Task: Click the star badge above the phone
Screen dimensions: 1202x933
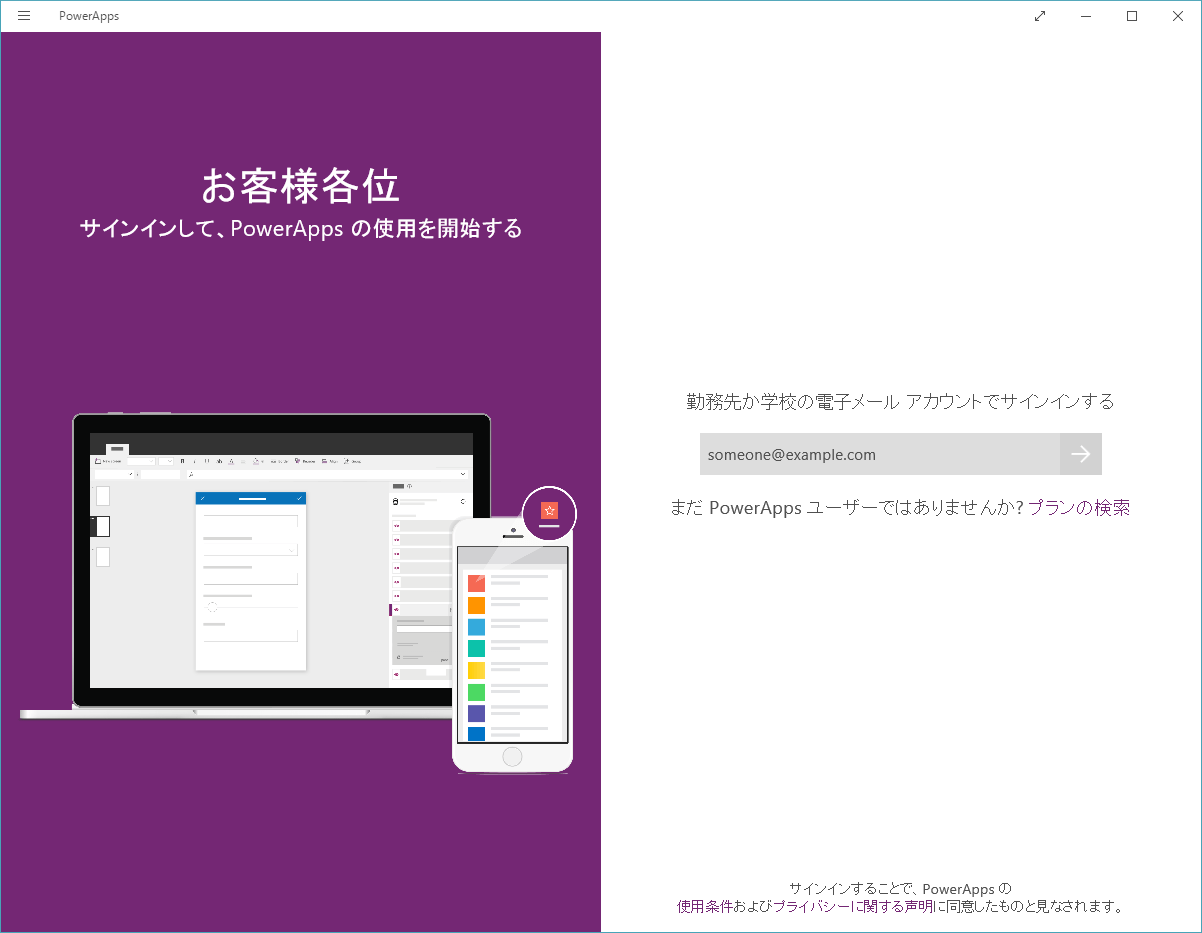Action: tap(549, 513)
